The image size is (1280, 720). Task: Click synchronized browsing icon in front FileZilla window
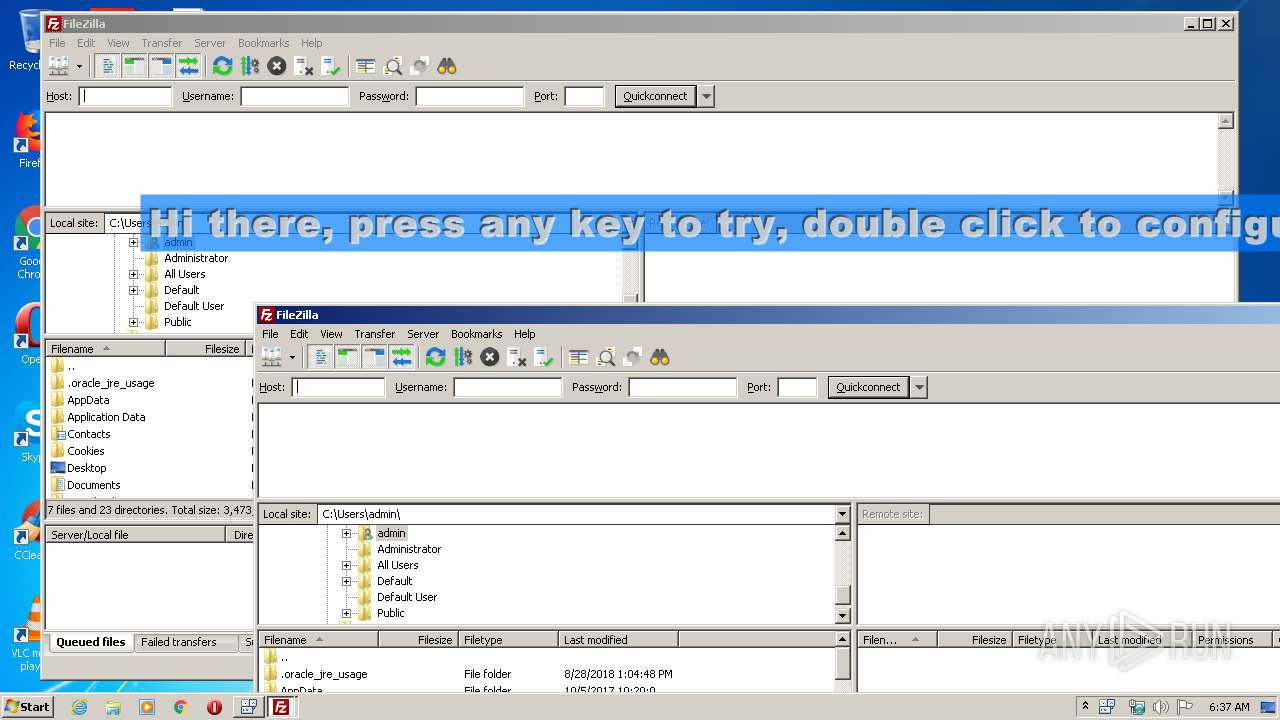point(632,357)
